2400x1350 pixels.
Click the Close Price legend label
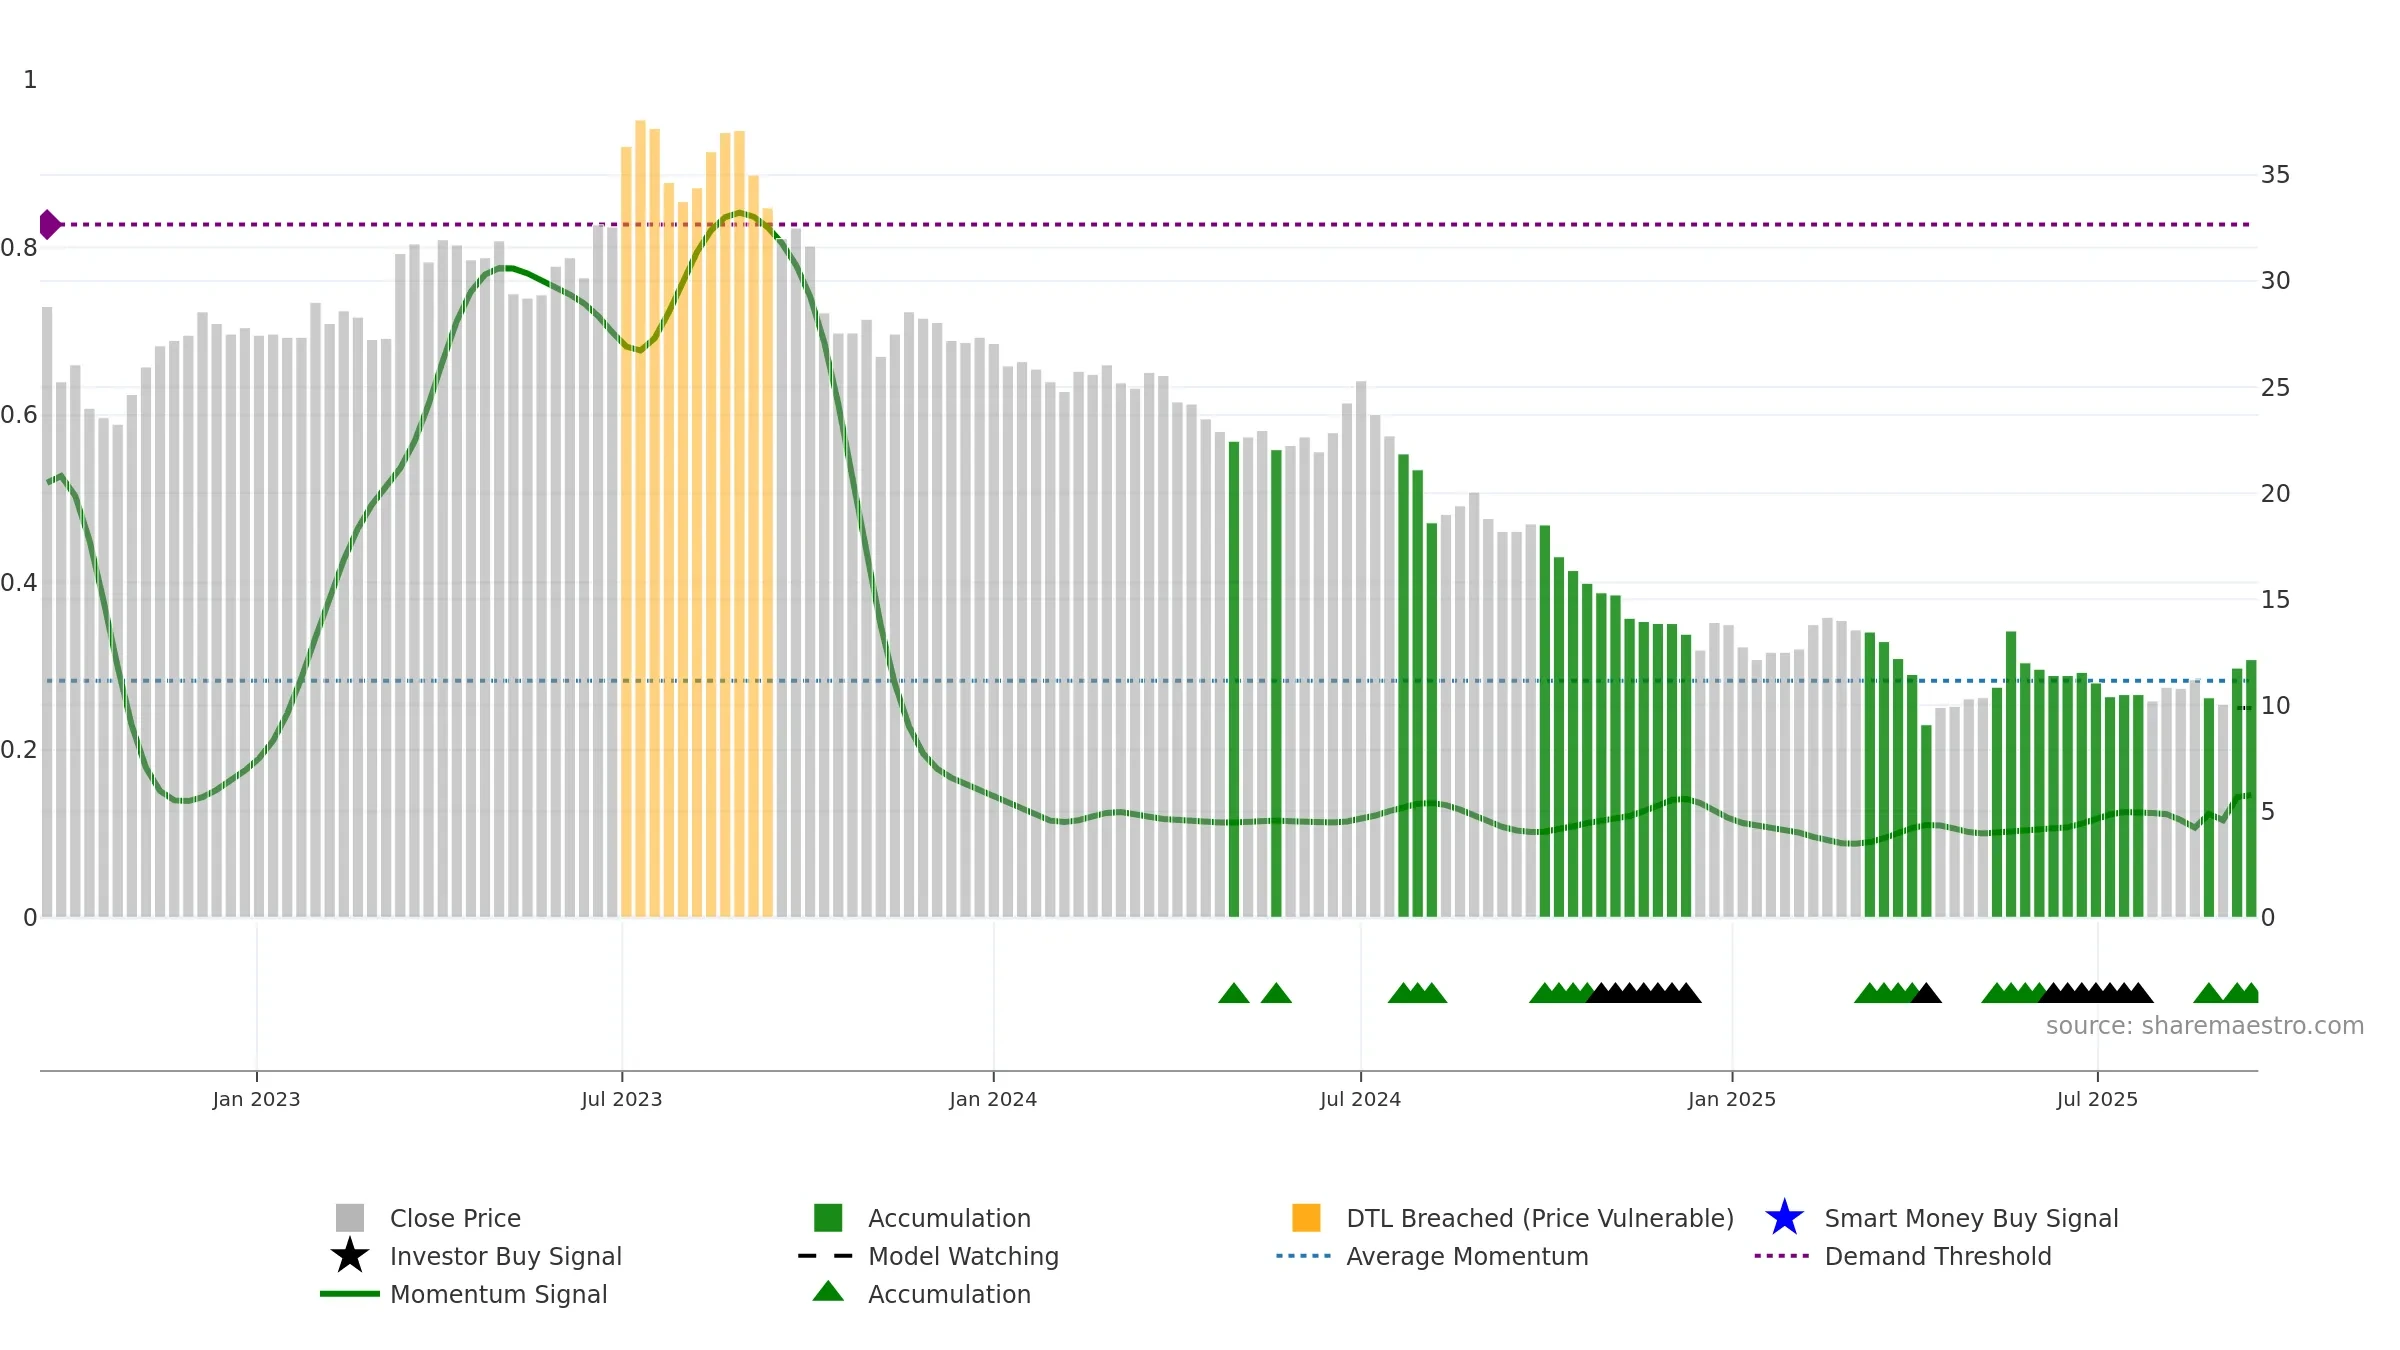tap(455, 1218)
